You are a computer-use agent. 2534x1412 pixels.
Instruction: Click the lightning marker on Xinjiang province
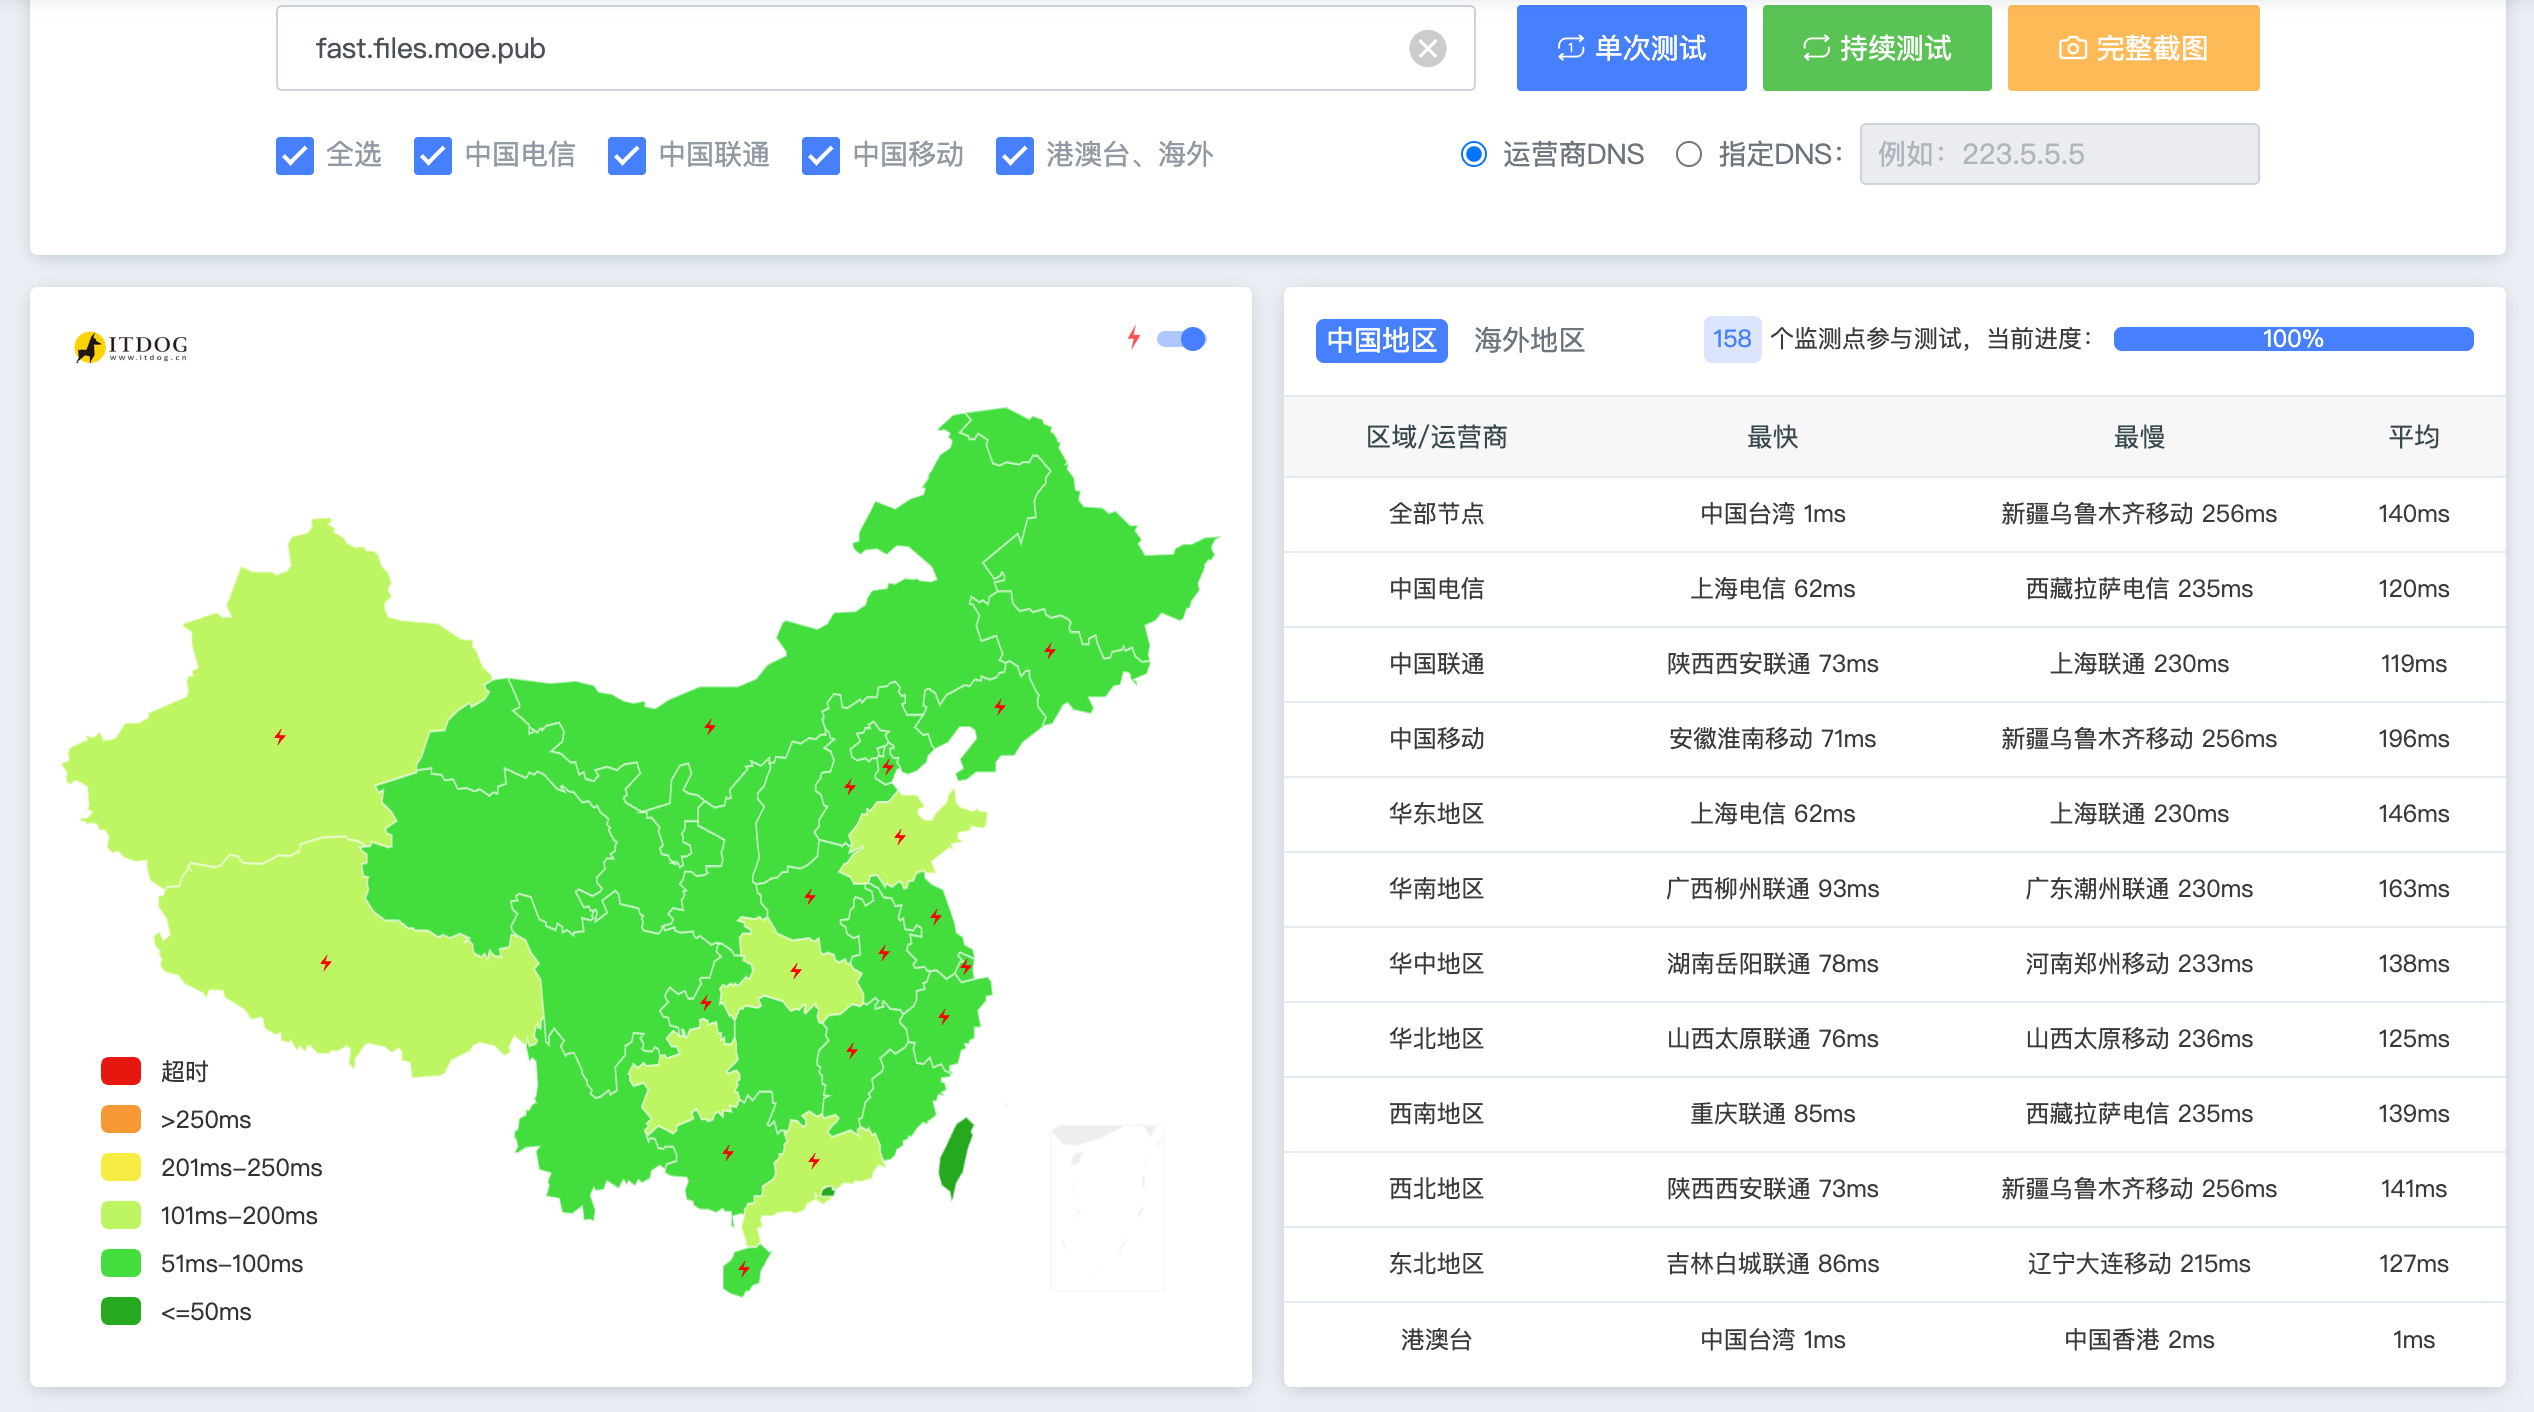click(280, 737)
